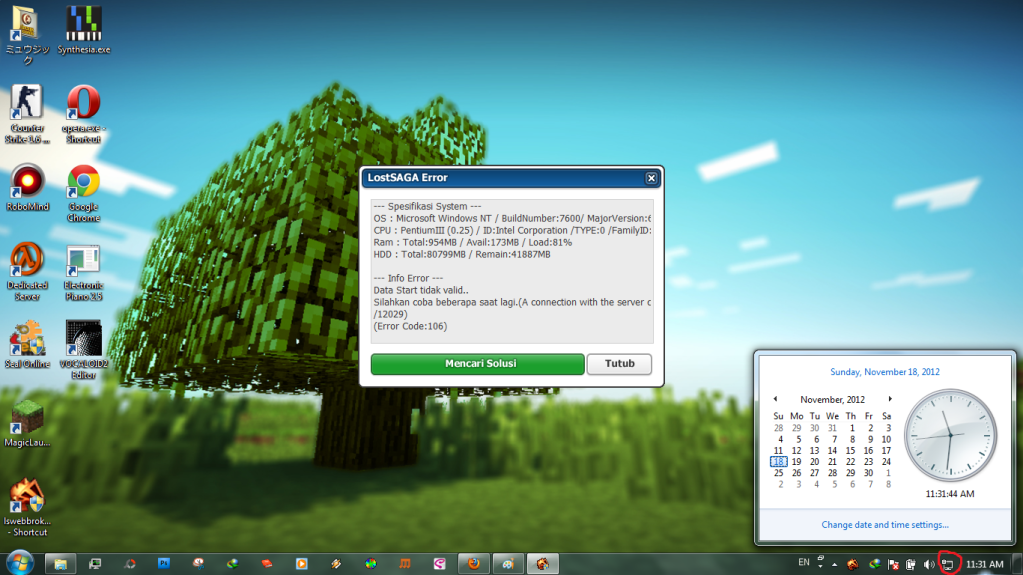Switch to Firefox on the taskbar
The image size is (1023, 575).
(x=474, y=563)
